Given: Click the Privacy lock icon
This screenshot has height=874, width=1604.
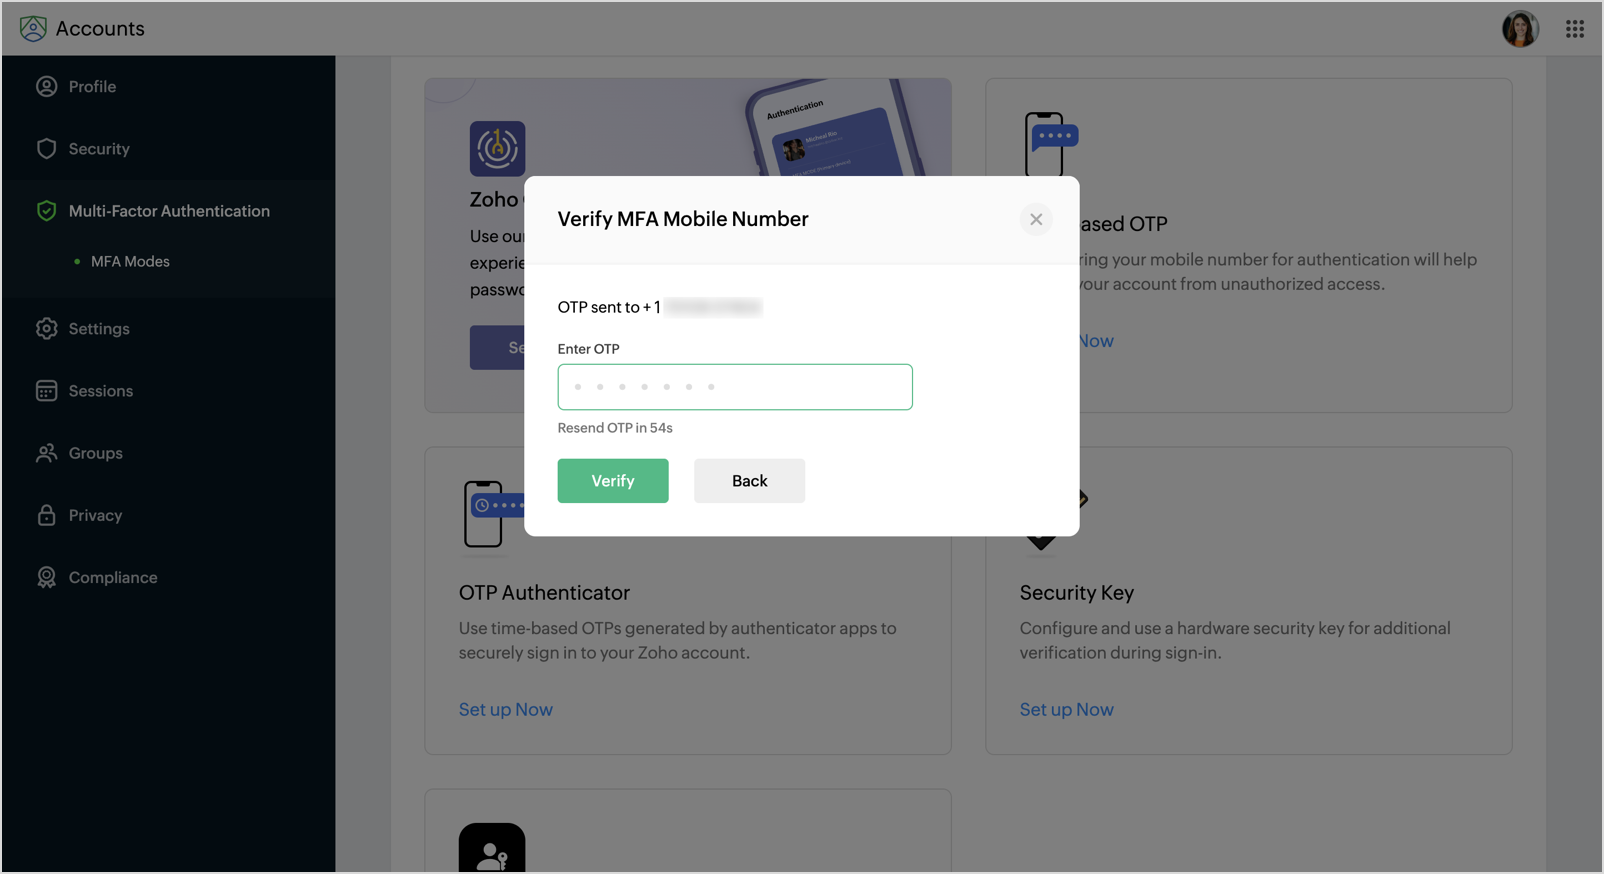Looking at the screenshot, I should click(x=46, y=515).
